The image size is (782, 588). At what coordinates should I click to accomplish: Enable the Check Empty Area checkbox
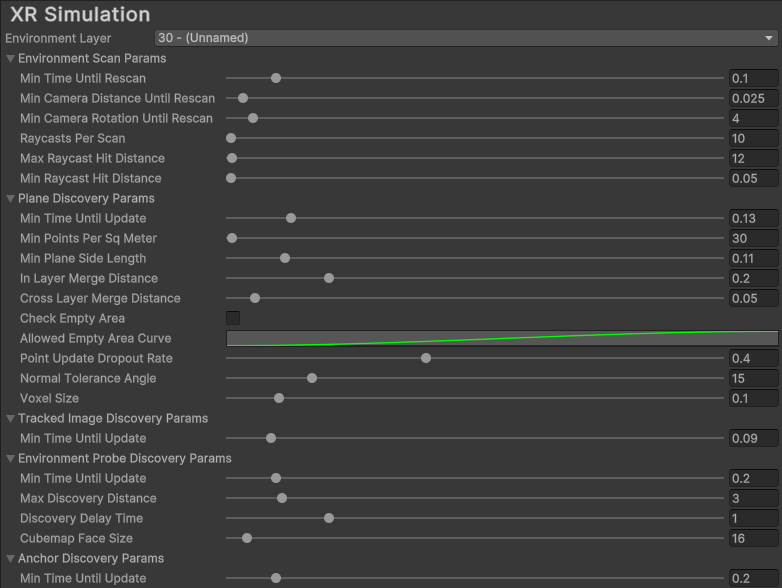click(x=233, y=318)
